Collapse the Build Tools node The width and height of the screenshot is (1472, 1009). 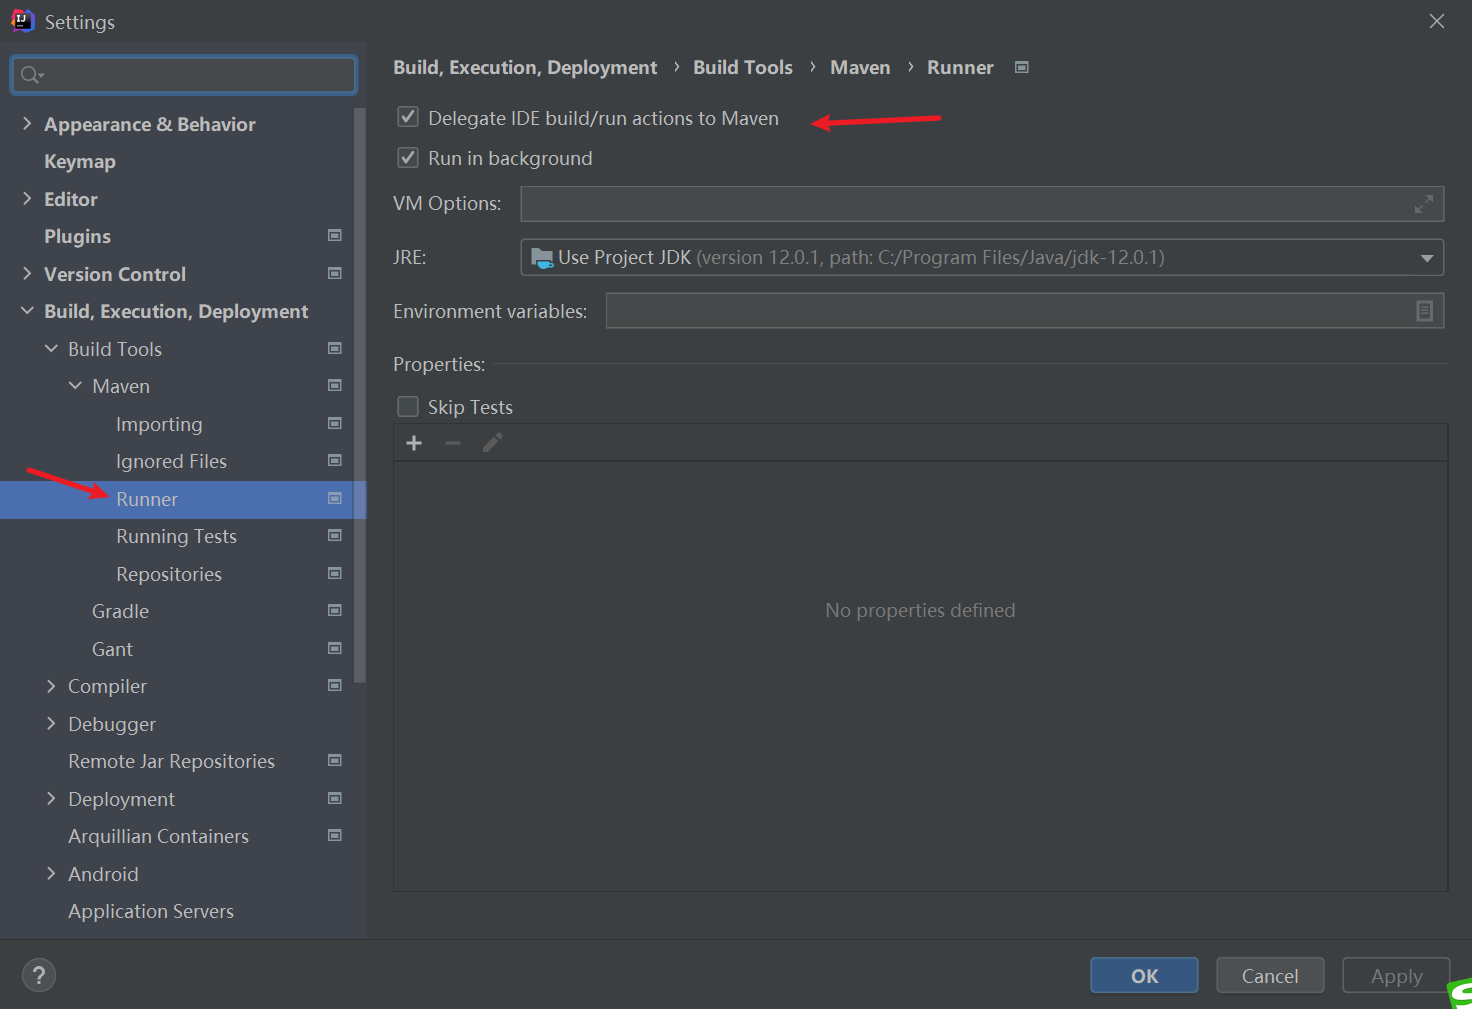tap(51, 348)
